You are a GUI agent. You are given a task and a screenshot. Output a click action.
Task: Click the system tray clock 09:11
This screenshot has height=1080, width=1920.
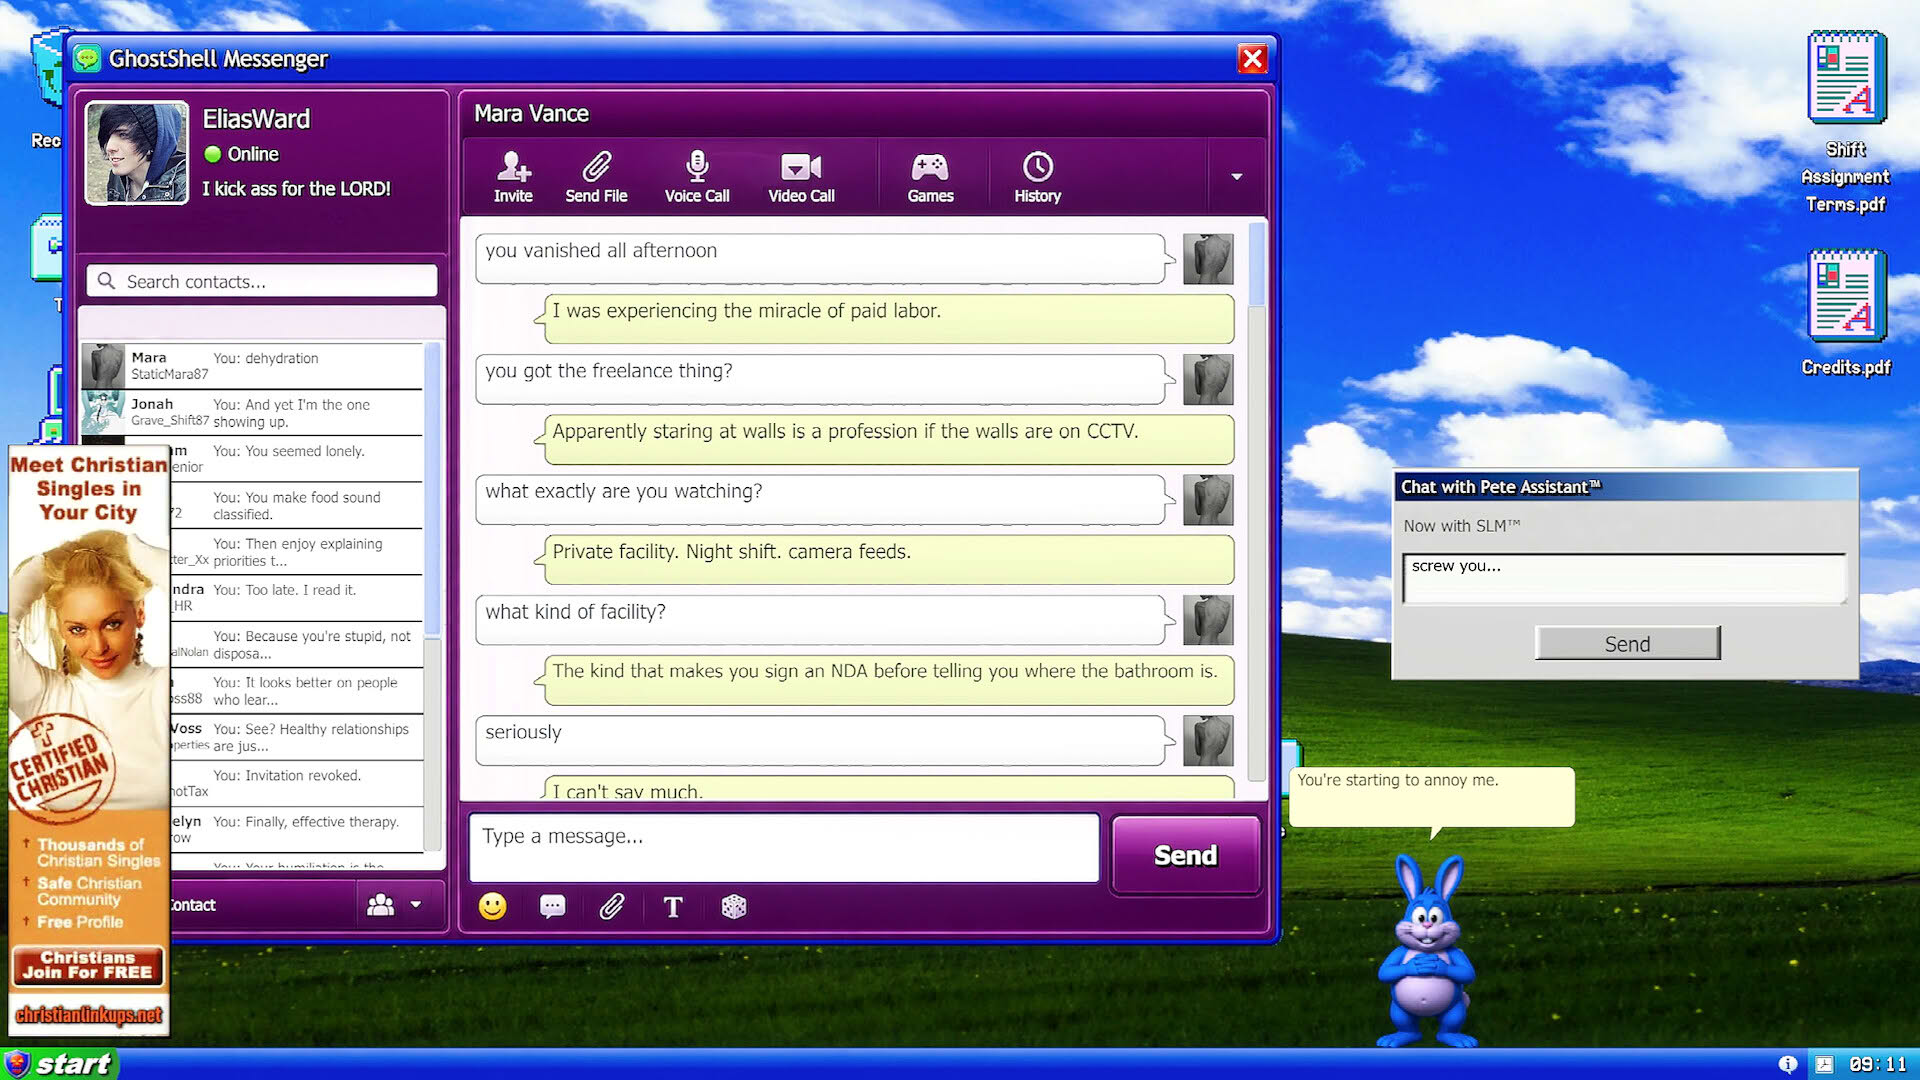(1878, 1064)
